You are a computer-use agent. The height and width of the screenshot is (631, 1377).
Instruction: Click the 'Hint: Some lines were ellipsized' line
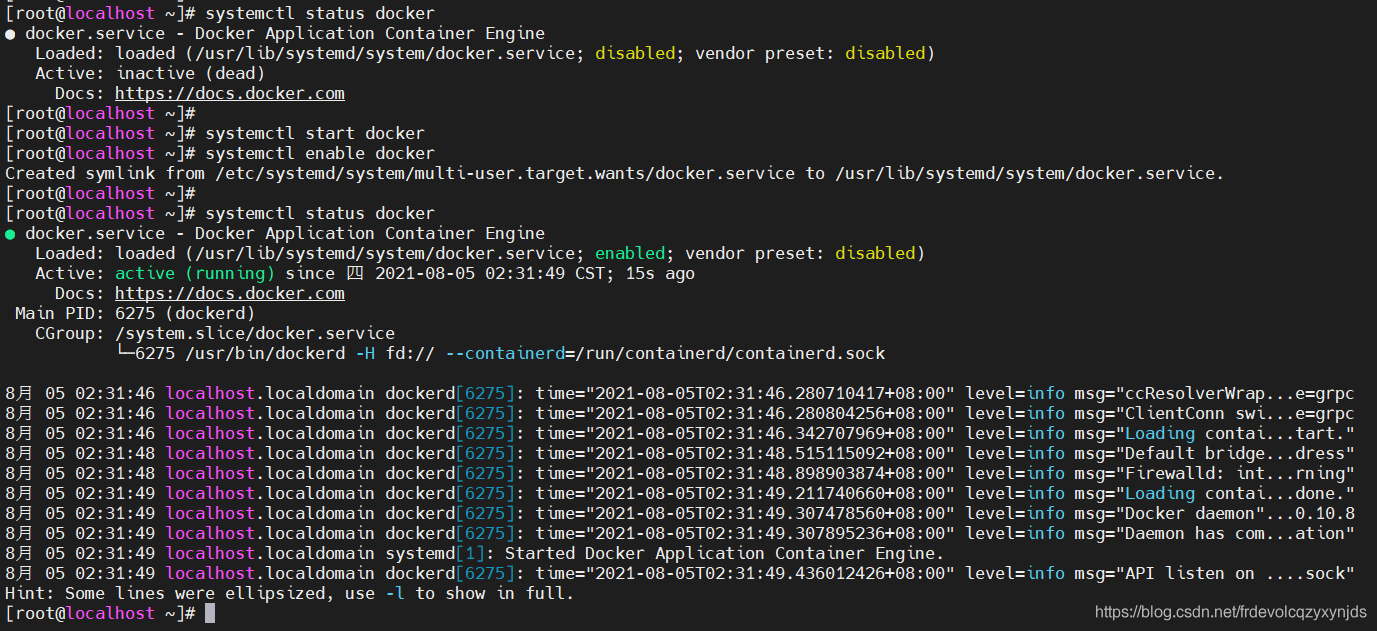click(x=290, y=593)
